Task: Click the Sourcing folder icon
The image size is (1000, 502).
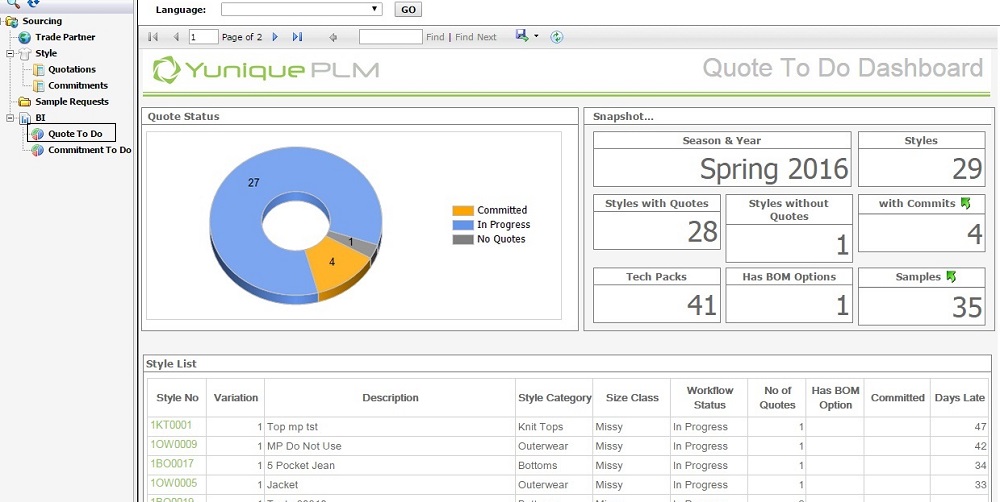Action: [x=11, y=21]
